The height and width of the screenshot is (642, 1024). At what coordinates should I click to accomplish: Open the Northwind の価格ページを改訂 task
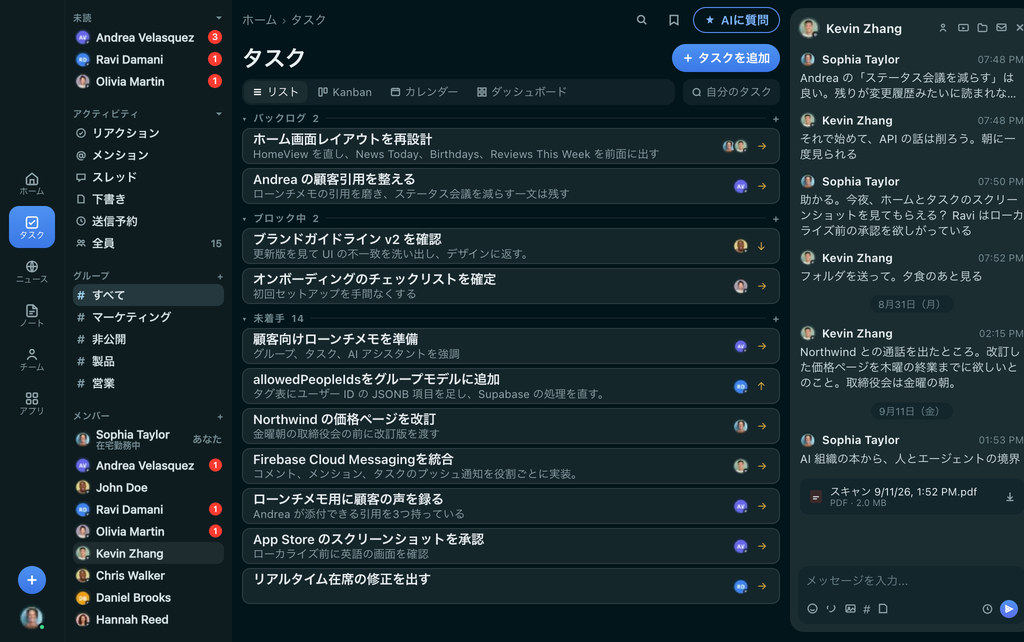pos(511,426)
